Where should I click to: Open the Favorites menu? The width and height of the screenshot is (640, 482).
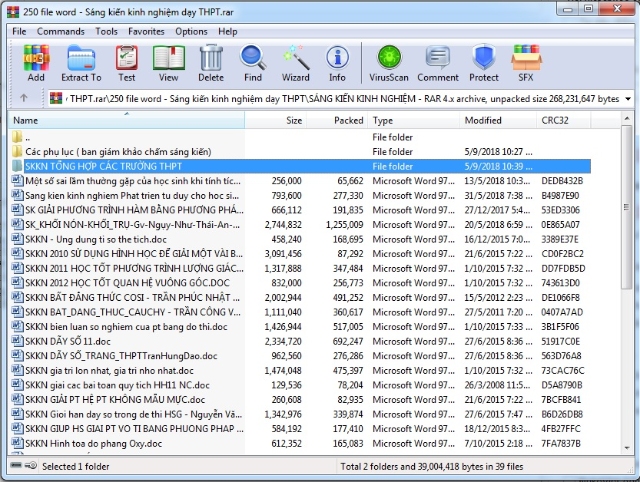[x=146, y=31]
